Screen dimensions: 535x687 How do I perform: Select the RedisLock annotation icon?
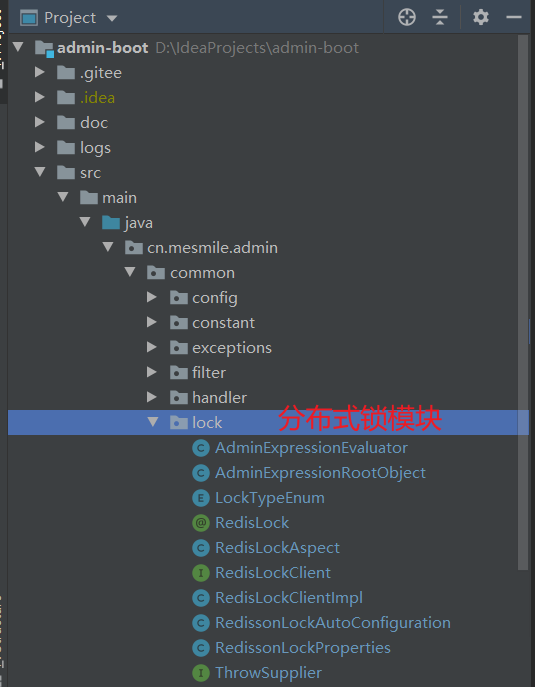tap(201, 523)
